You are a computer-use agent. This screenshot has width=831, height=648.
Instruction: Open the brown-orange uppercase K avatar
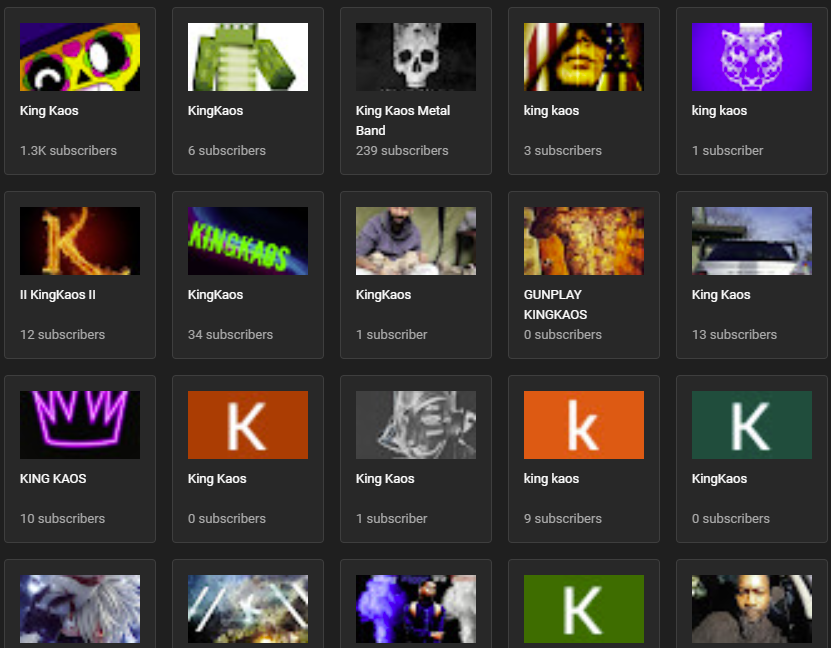[x=248, y=425]
